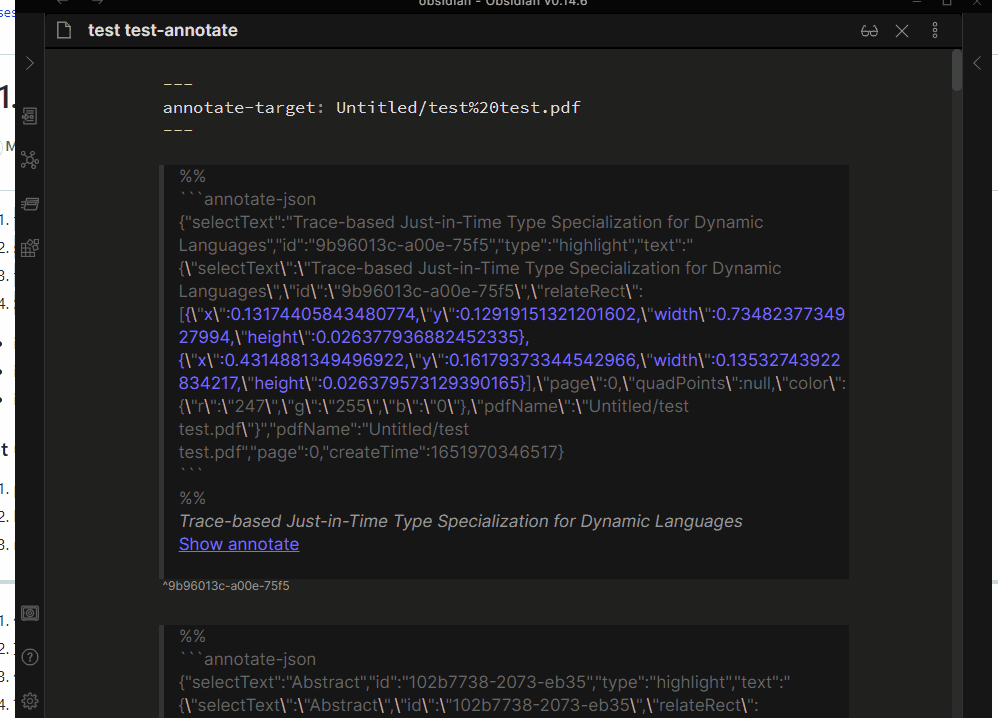Close the test test-annotate pane
This screenshot has width=998, height=718.
[902, 31]
